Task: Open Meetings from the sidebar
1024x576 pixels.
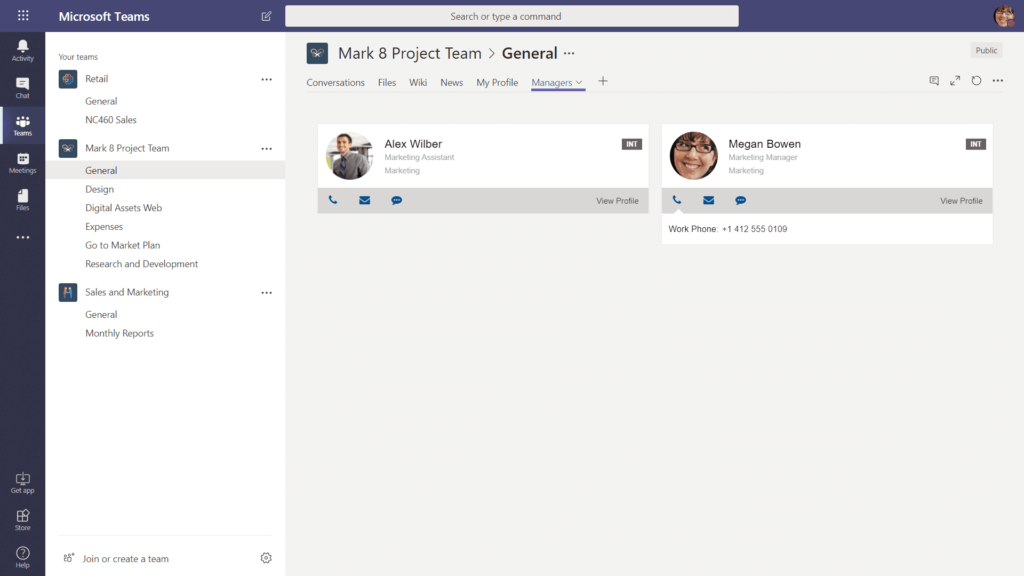Action: (x=23, y=163)
